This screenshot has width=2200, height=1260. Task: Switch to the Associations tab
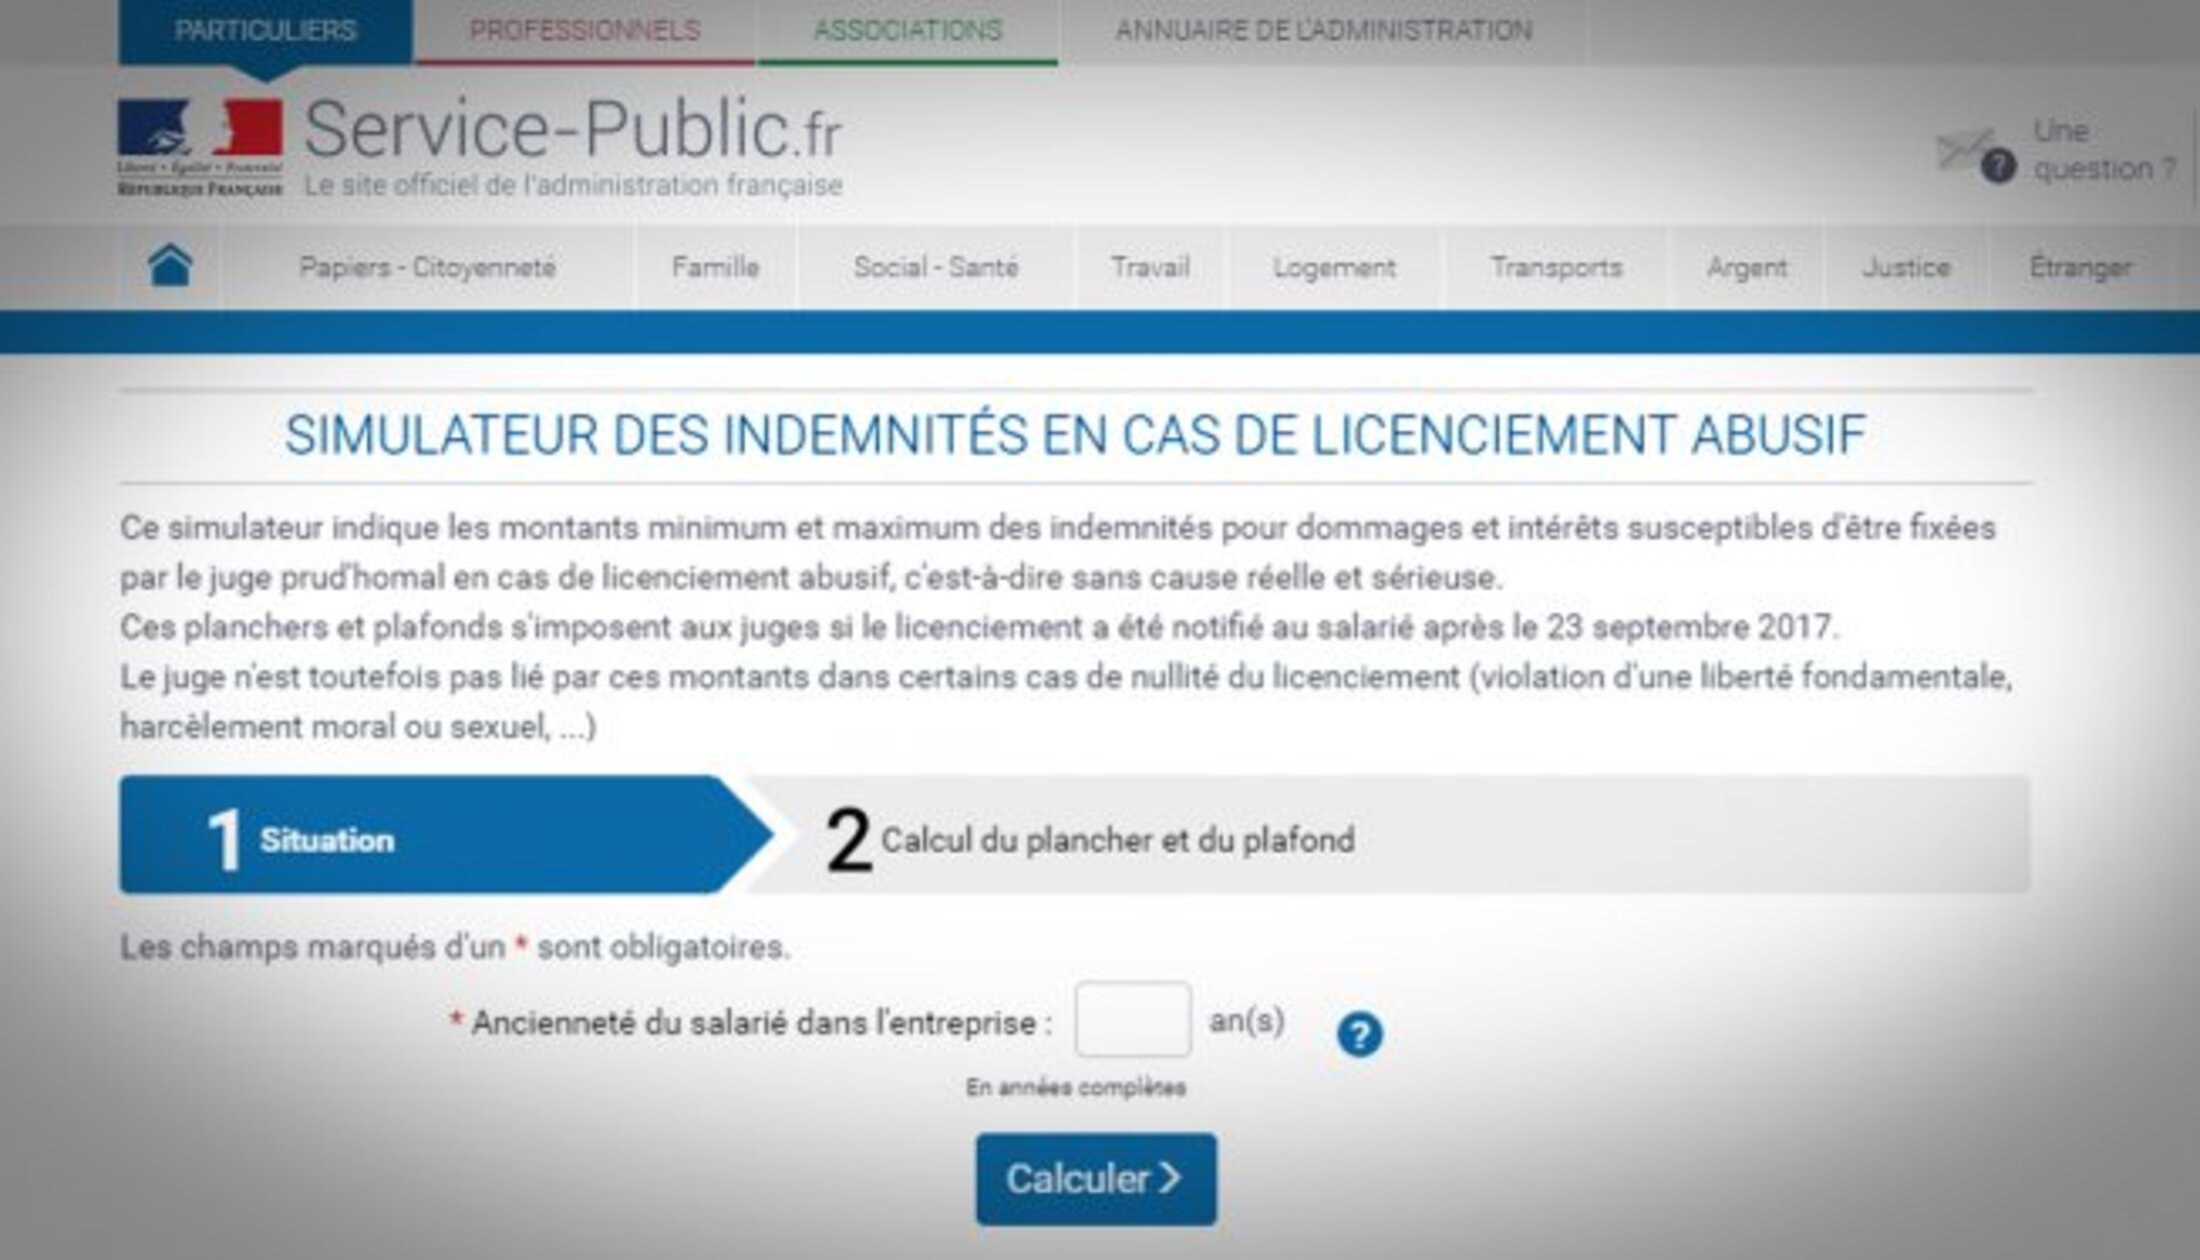(907, 31)
